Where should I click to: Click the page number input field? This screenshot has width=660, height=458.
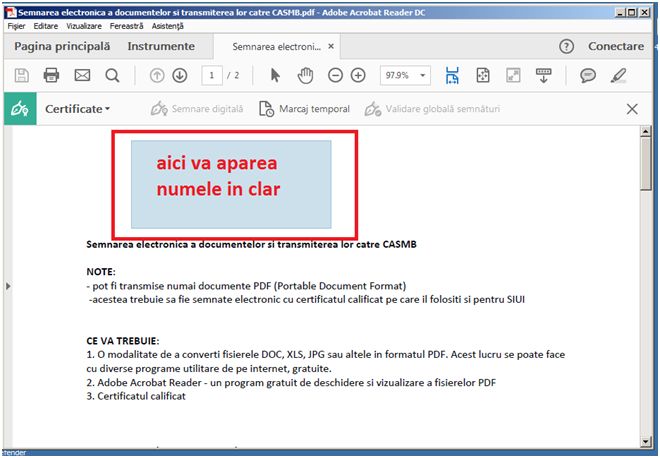pos(212,75)
